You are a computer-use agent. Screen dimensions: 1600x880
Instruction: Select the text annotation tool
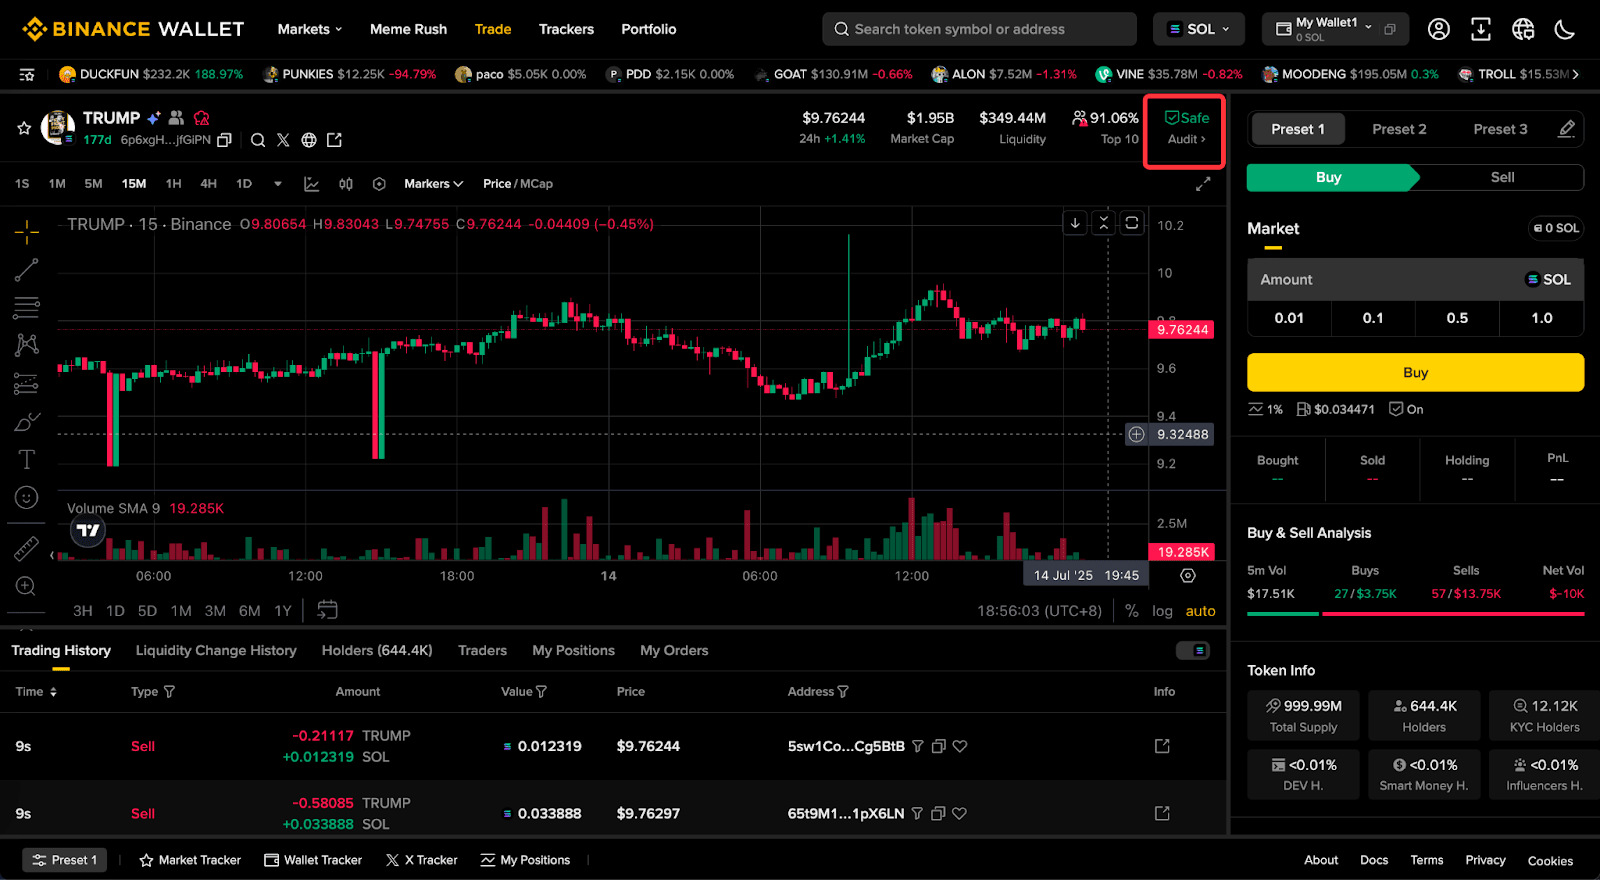pyautogui.click(x=27, y=459)
